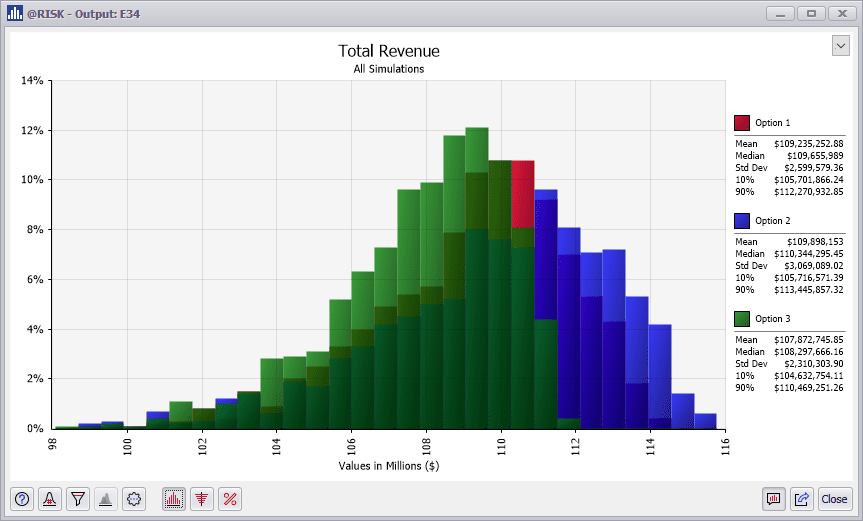Open the help icon in bottom toolbar
Screen dimensions: 863x521
[22, 499]
